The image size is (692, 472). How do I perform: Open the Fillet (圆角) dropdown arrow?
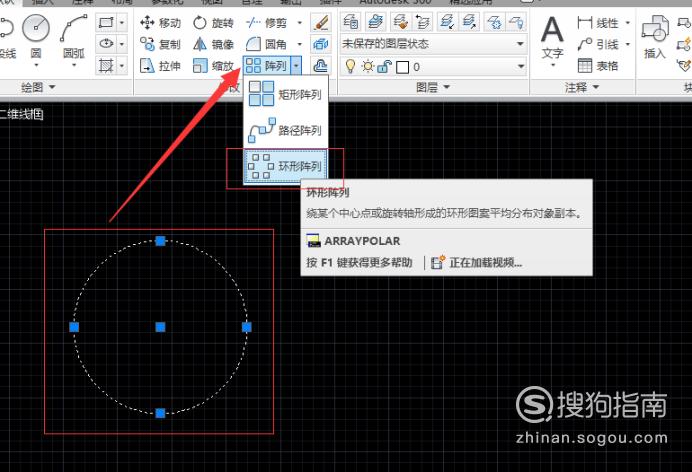coord(300,44)
